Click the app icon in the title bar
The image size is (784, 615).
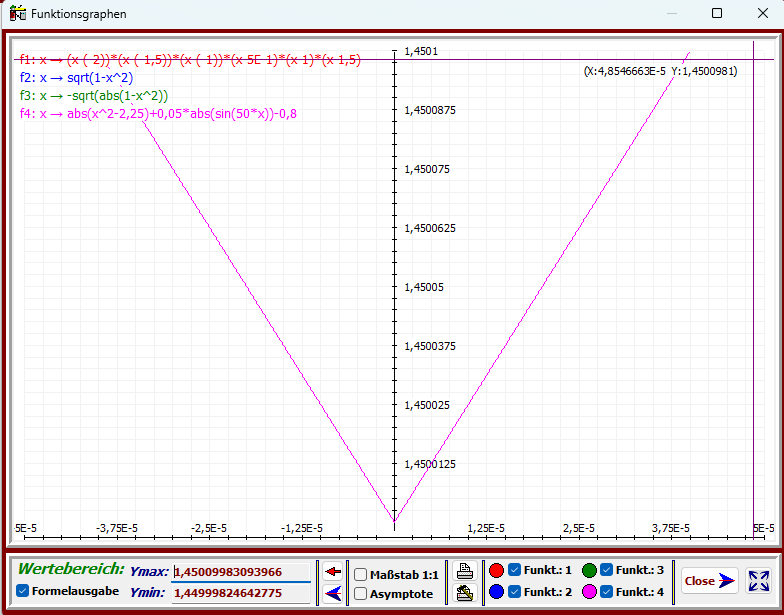click(x=17, y=14)
